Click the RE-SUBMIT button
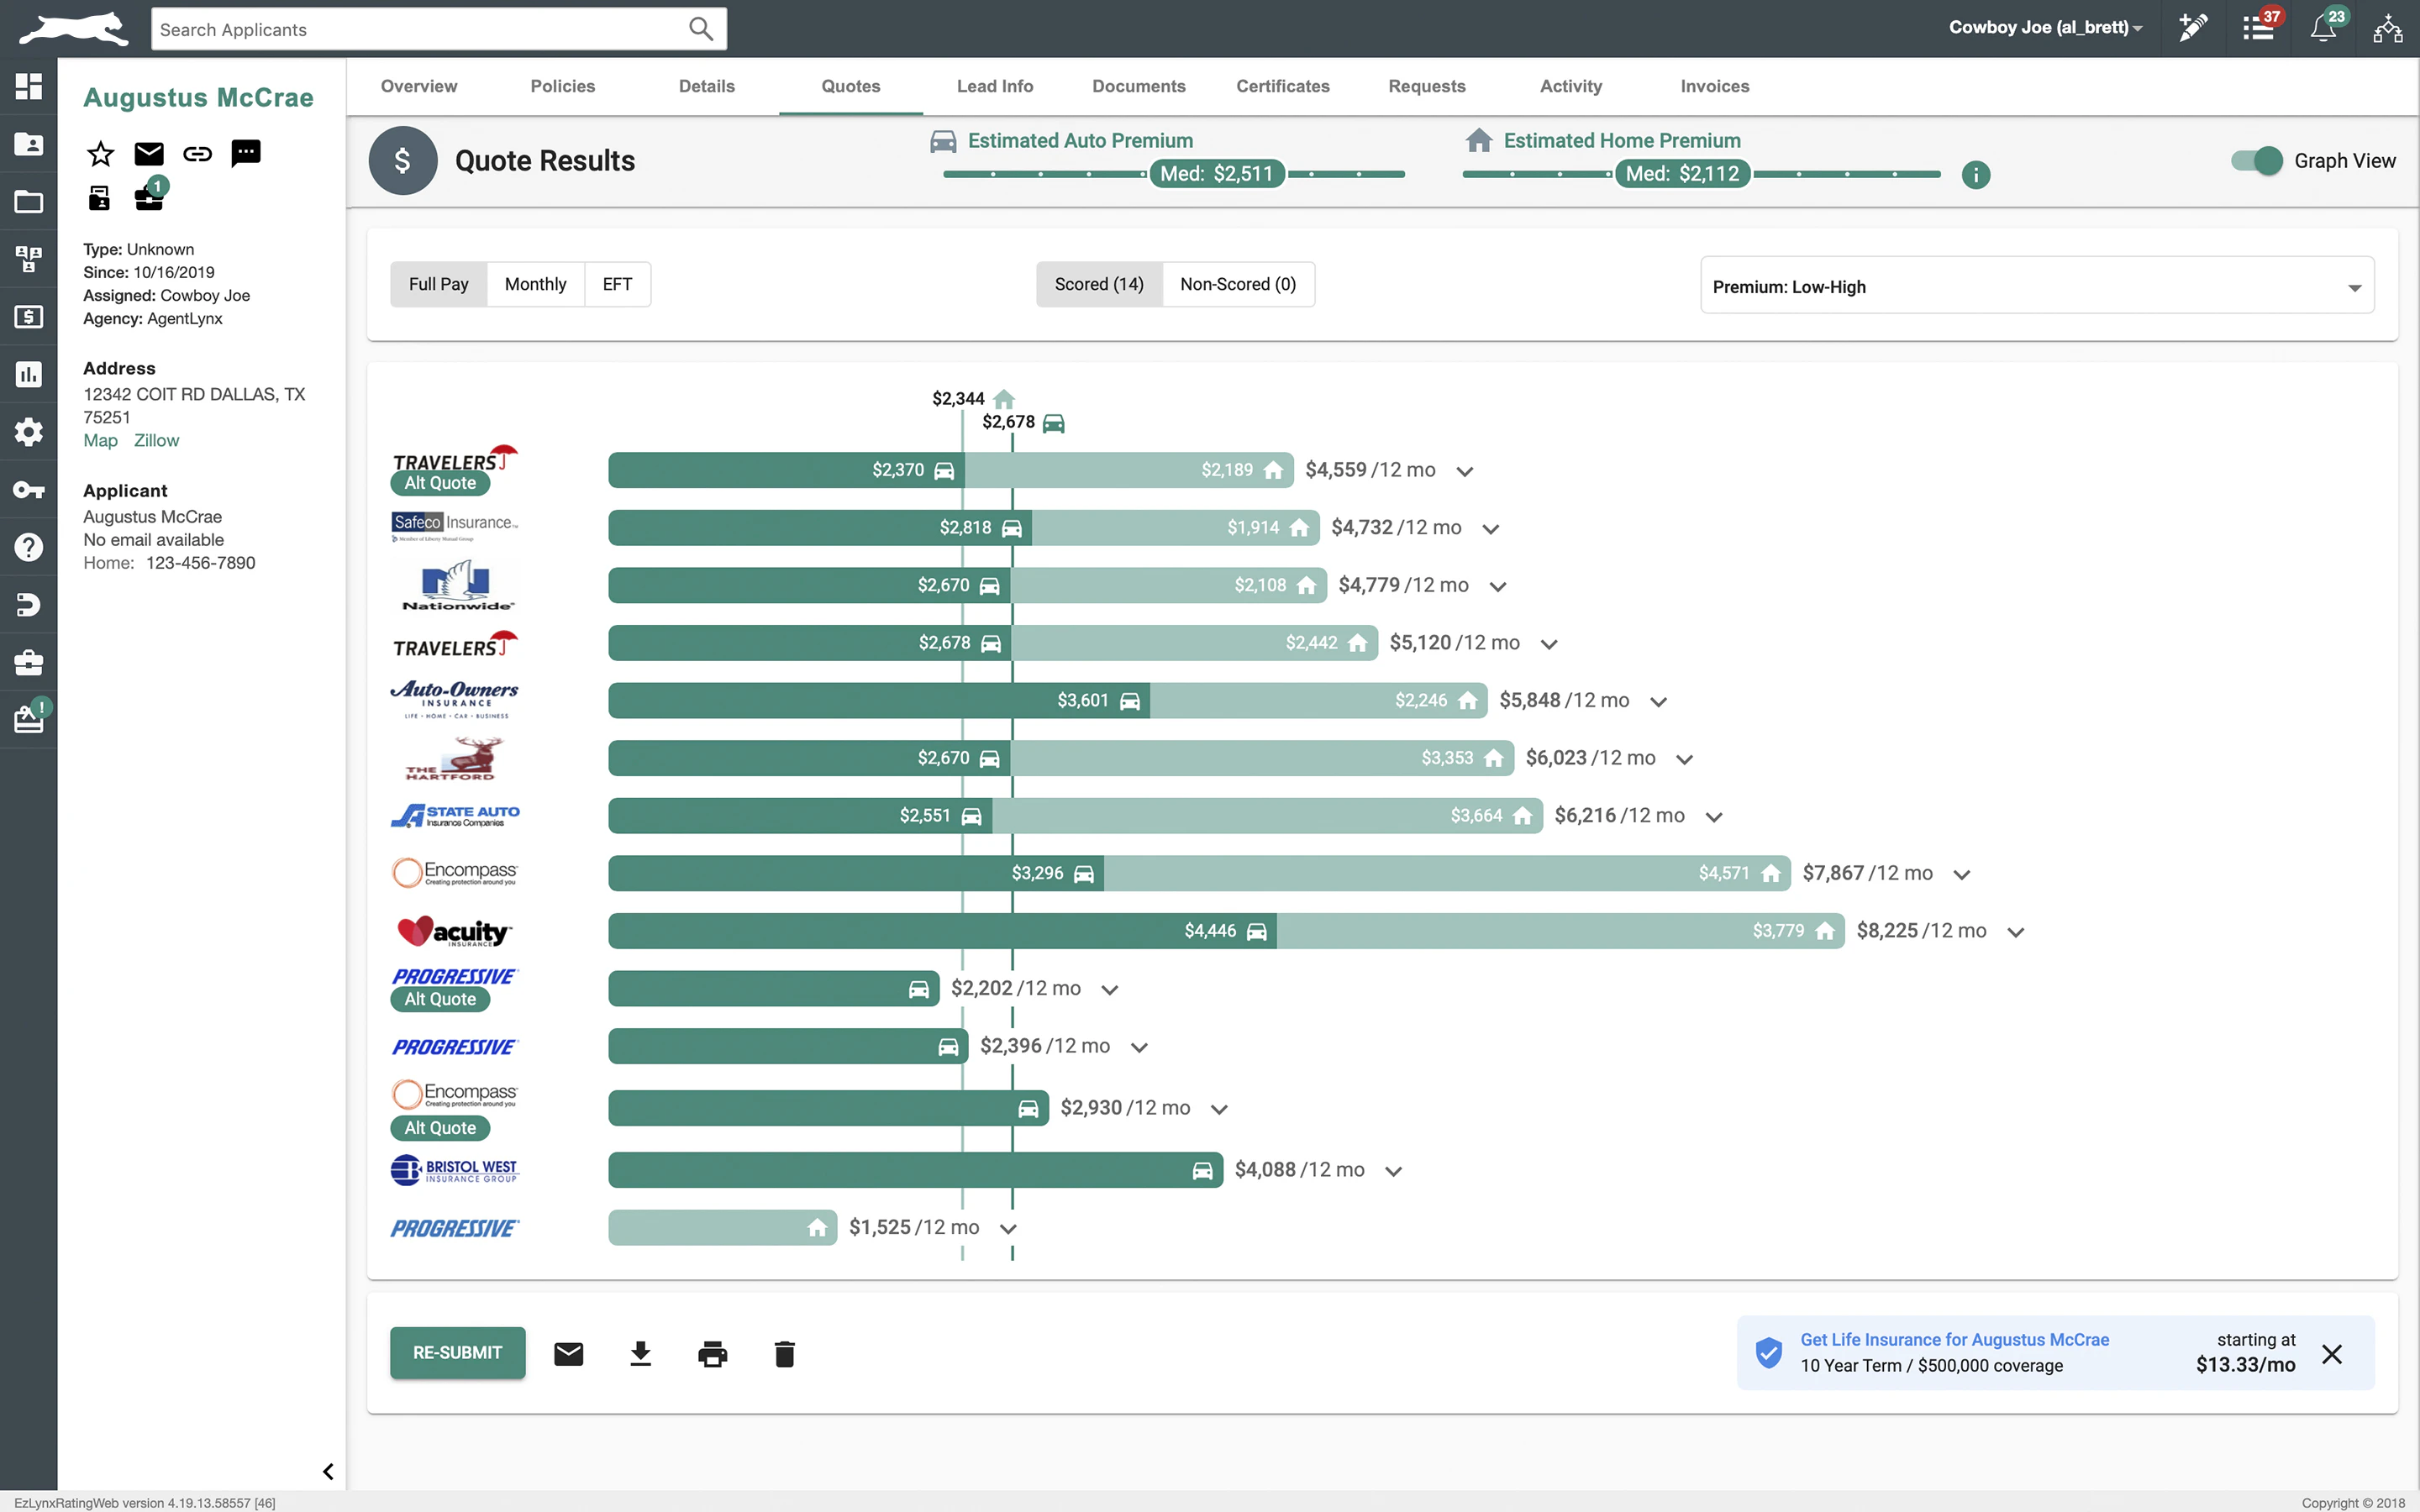 click(457, 1352)
